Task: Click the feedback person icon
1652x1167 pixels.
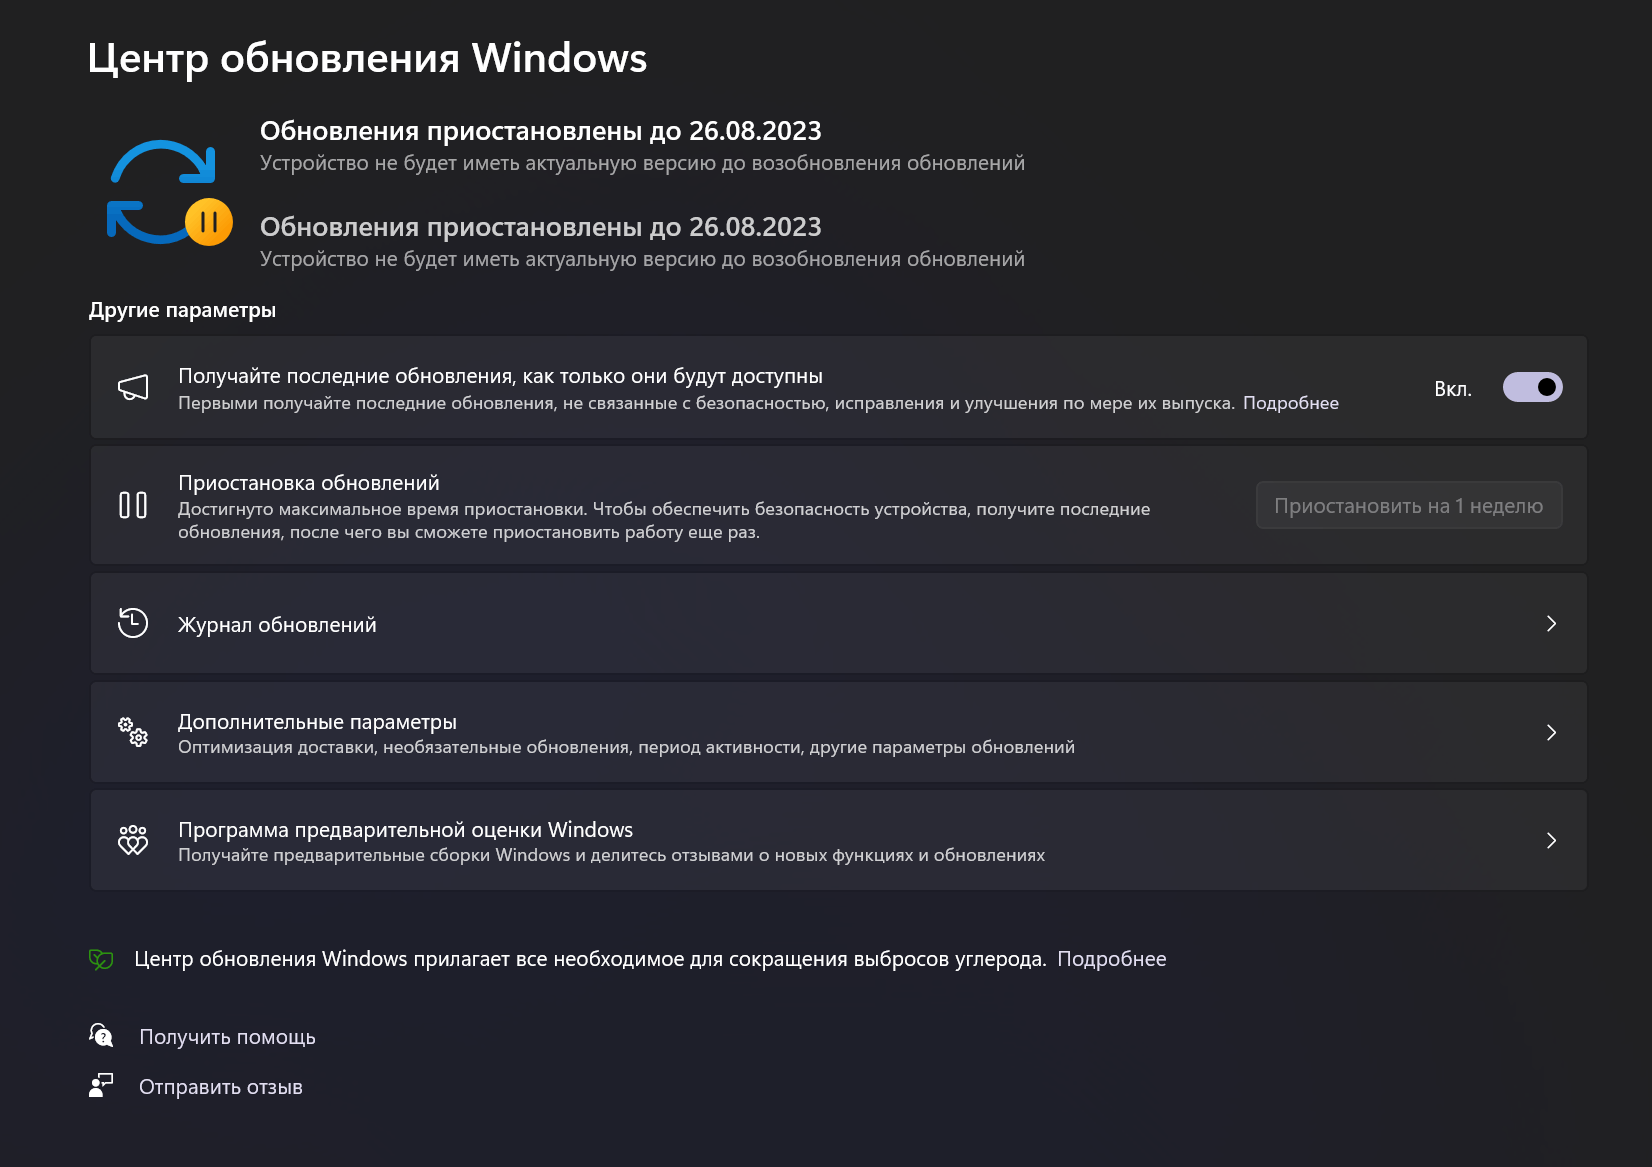Action: (101, 1086)
